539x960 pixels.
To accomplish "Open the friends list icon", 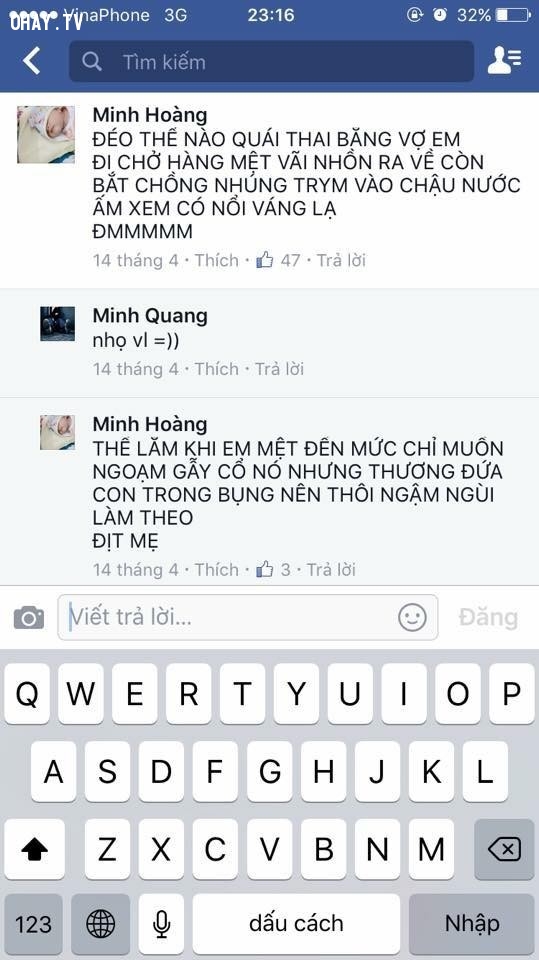I will click(x=504, y=61).
